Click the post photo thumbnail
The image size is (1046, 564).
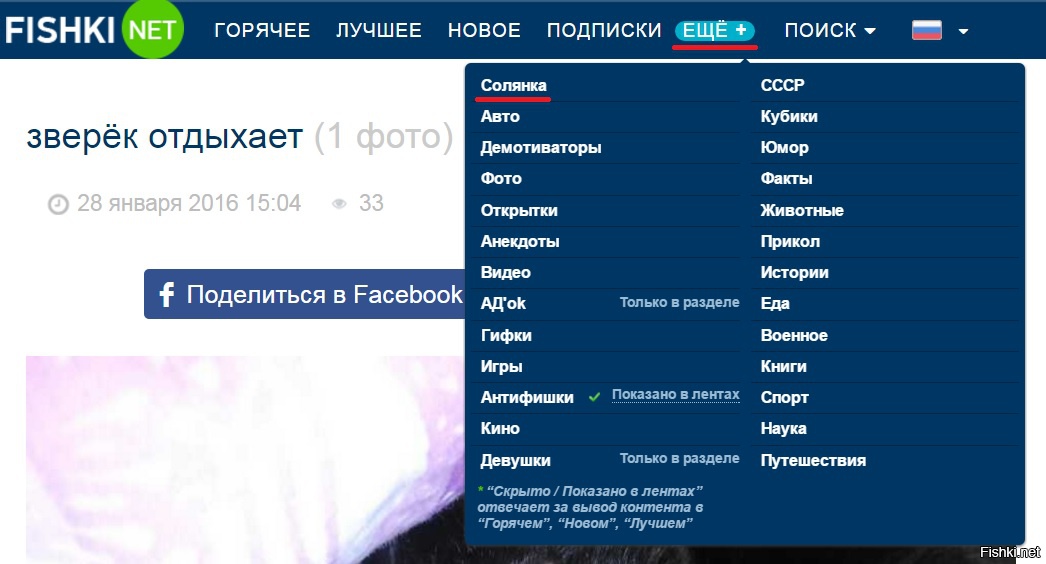pos(240,458)
